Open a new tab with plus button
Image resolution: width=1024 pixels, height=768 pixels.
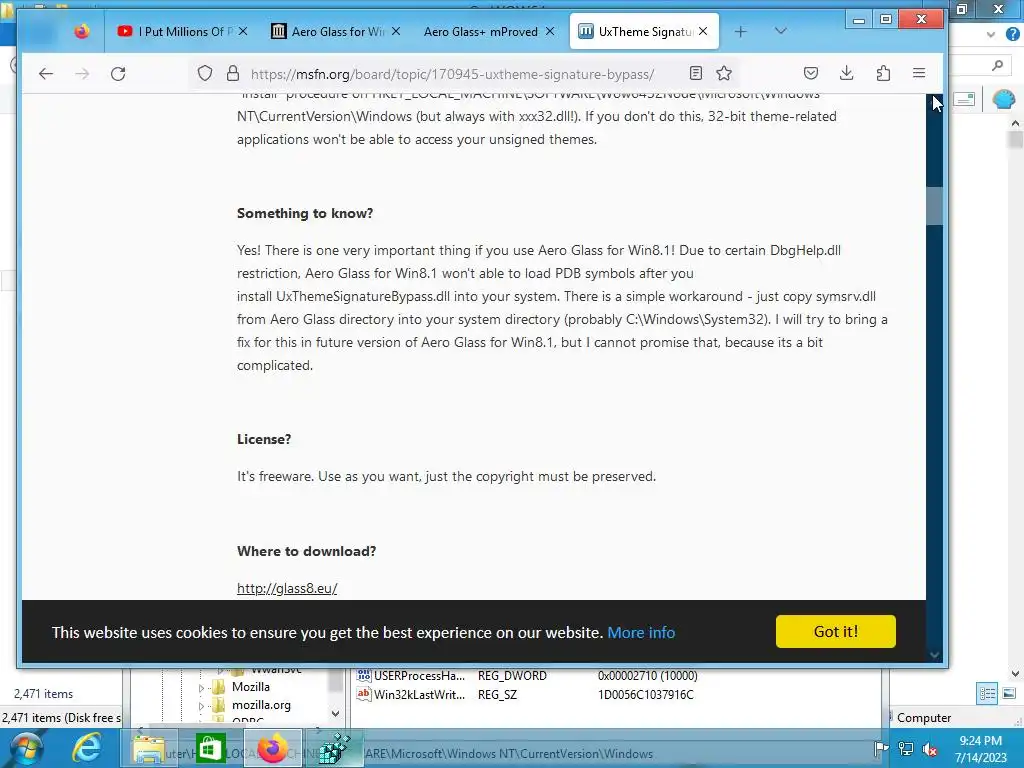click(741, 31)
